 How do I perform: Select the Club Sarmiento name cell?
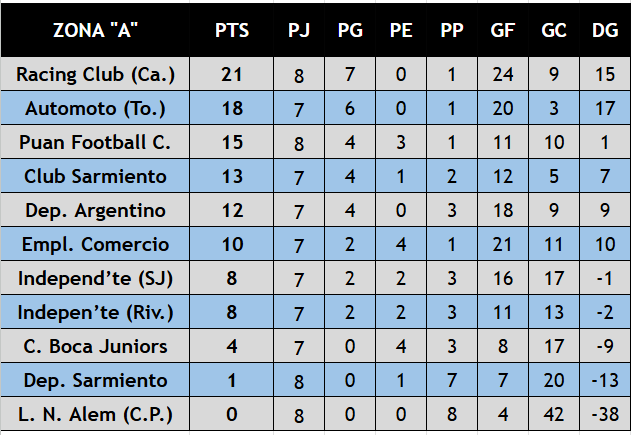(x=95, y=176)
